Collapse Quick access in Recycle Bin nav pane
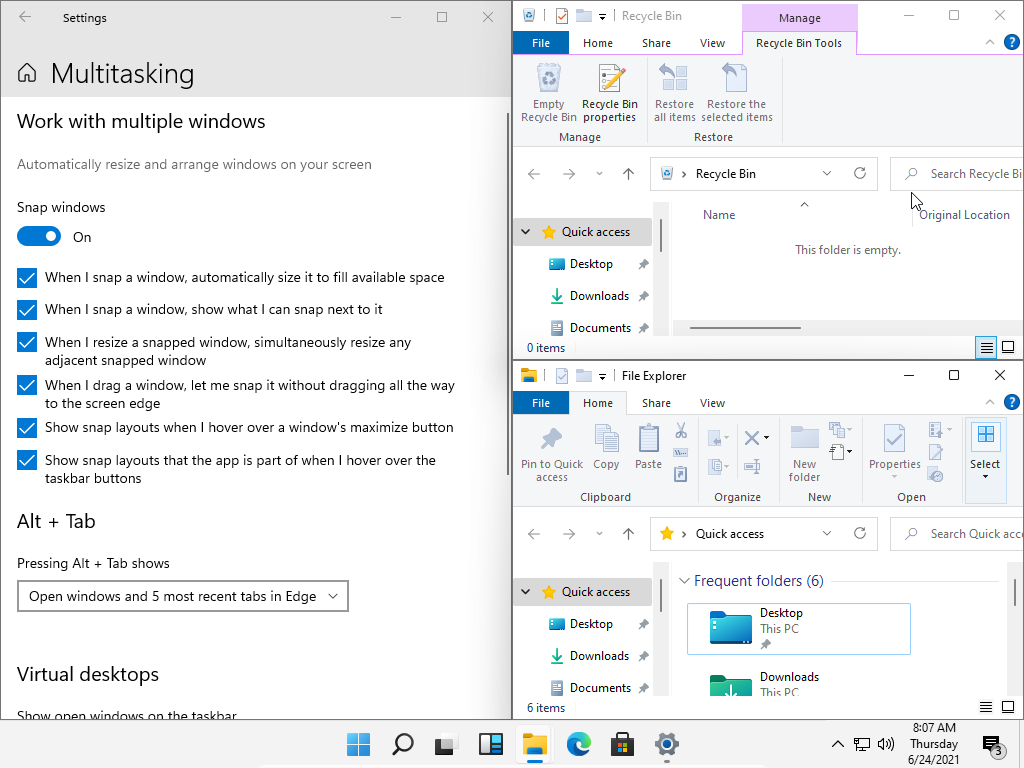The image size is (1024, 768). click(x=526, y=232)
